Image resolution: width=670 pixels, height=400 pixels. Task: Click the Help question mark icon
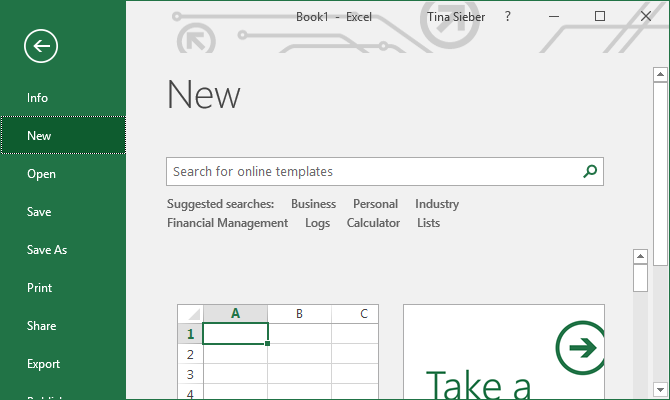[x=507, y=16]
